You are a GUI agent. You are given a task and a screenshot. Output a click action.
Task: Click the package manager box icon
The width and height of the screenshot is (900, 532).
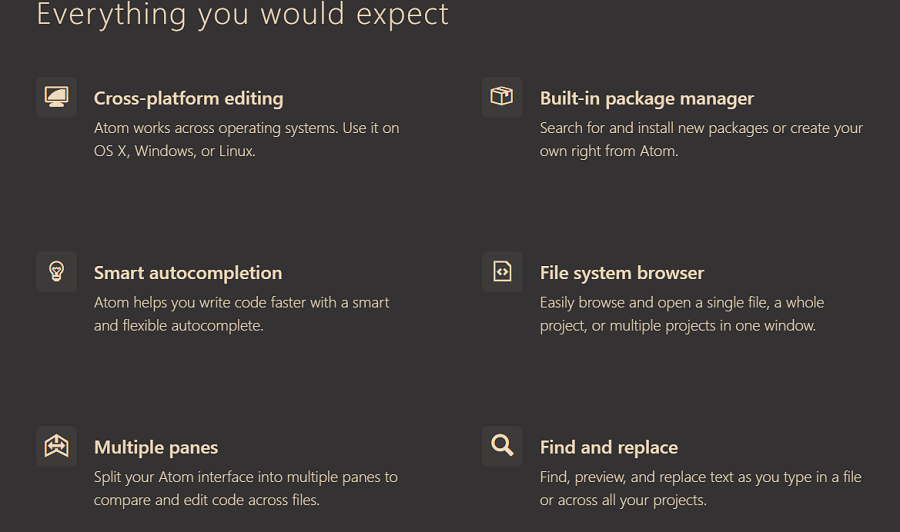tap(502, 97)
